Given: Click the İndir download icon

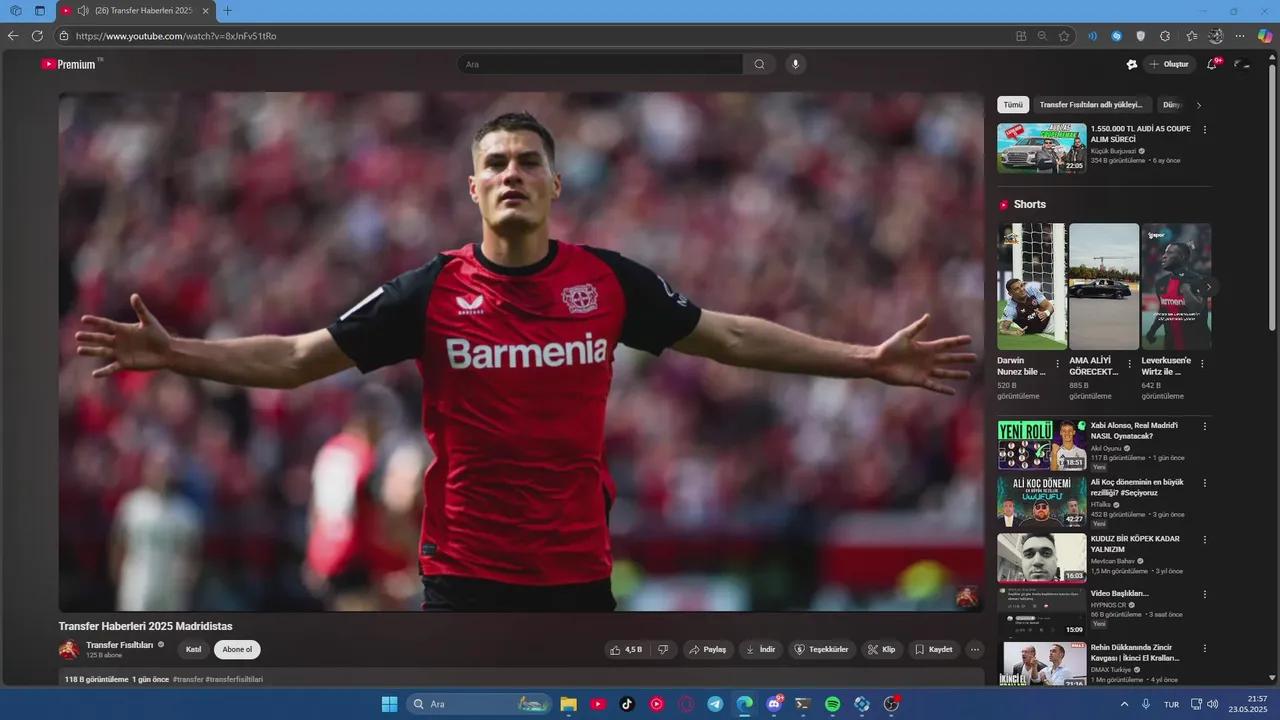Looking at the screenshot, I should click(x=761, y=649).
